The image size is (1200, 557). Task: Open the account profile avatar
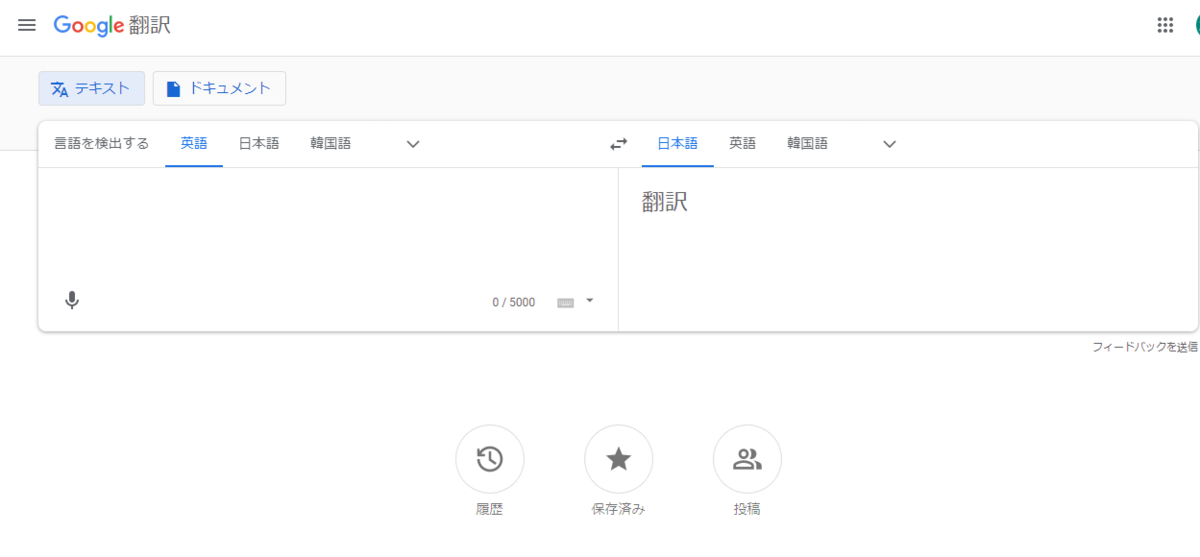(1197, 26)
